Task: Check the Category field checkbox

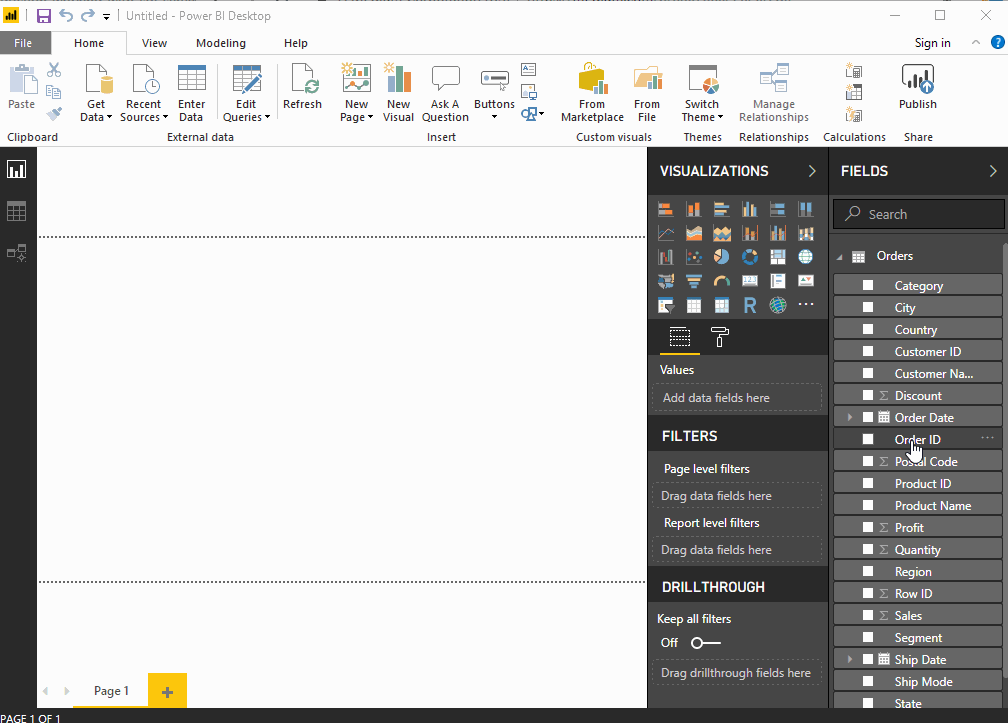Action: [868, 285]
